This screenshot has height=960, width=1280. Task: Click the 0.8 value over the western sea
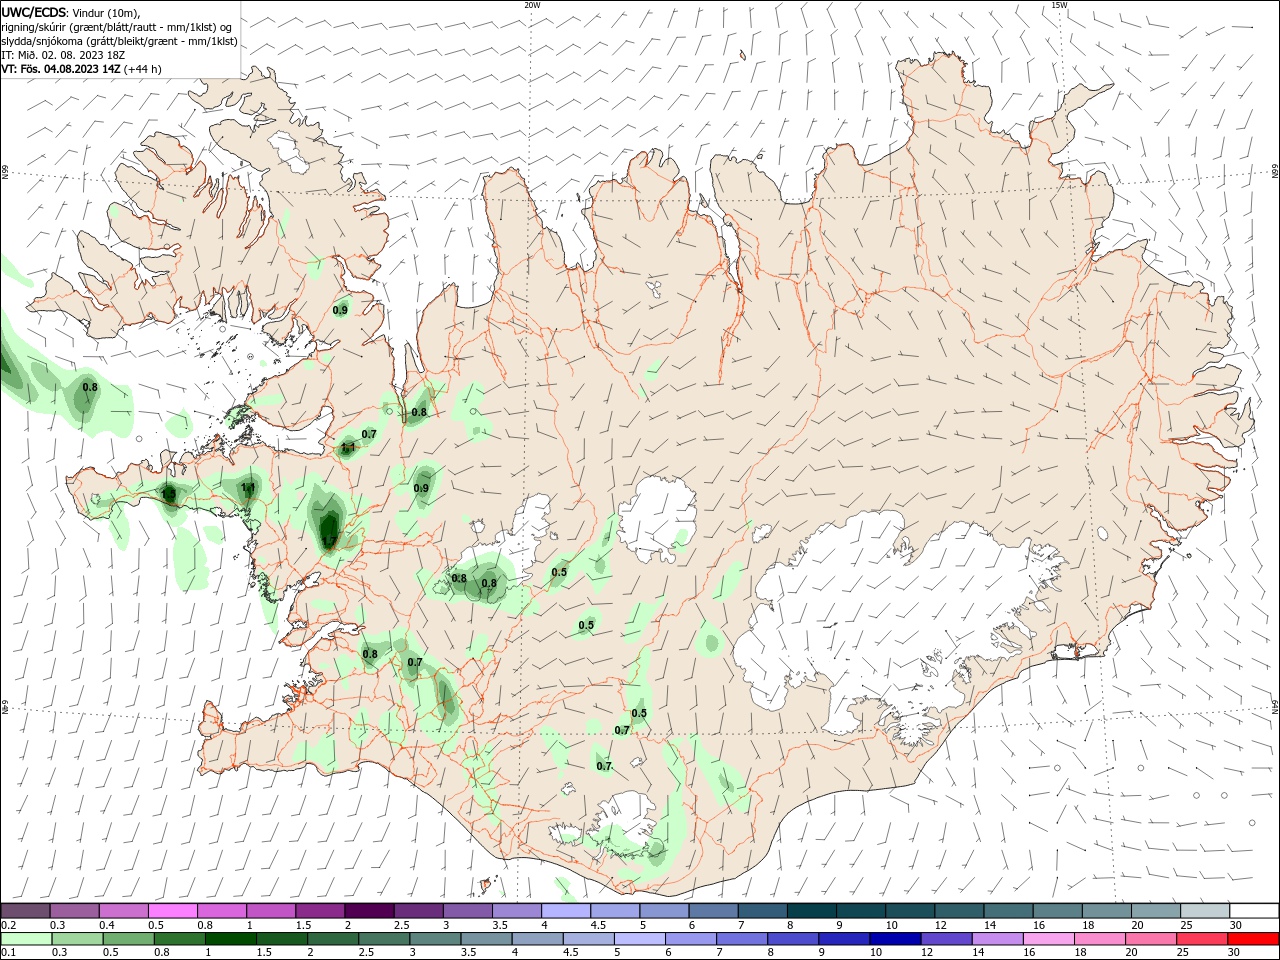(x=90, y=387)
